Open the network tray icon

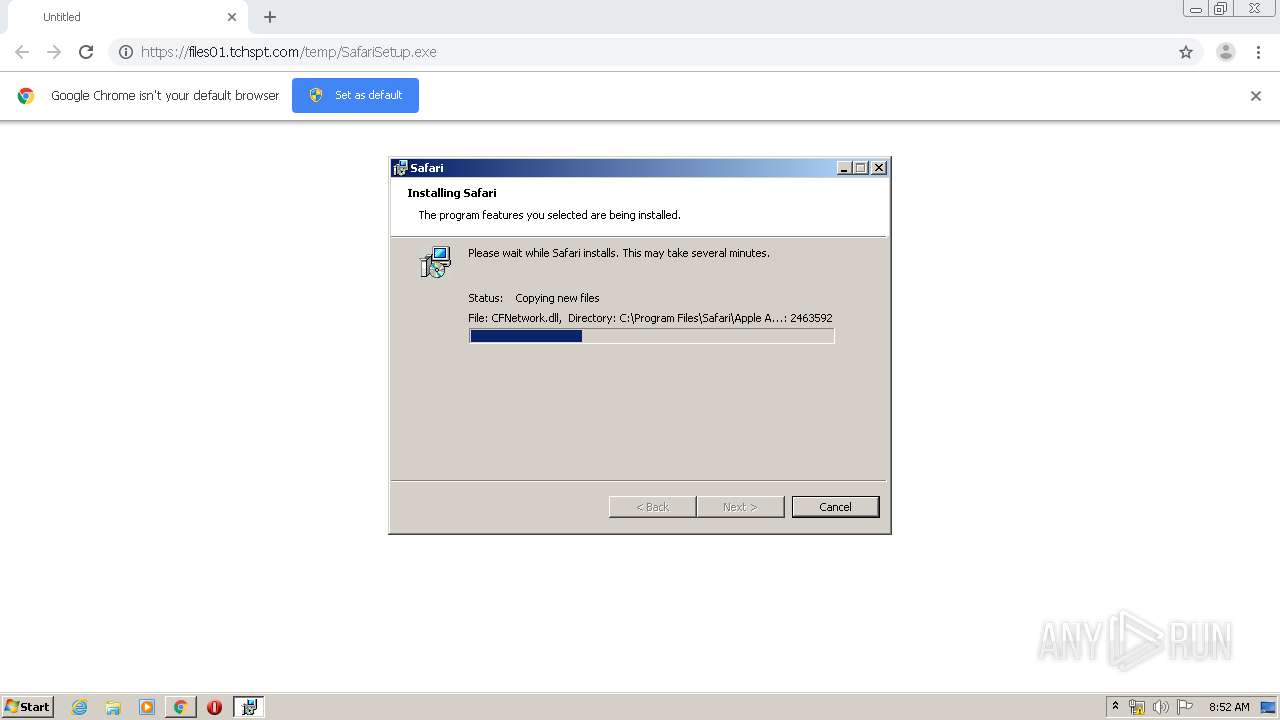click(1137, 707)
